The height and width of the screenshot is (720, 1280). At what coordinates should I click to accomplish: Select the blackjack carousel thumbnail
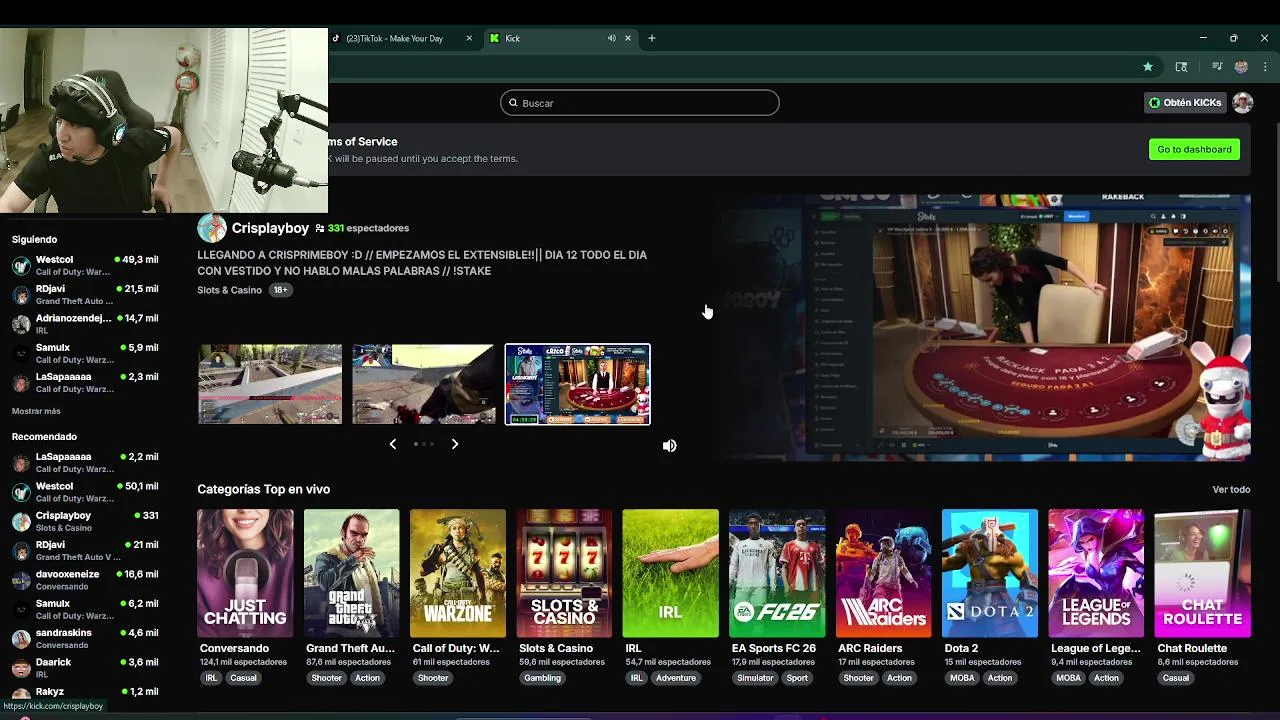coord(577,384)
